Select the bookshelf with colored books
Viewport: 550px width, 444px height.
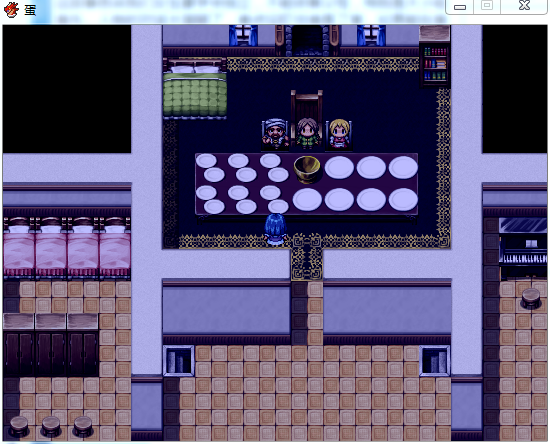[x=435, y=65]
